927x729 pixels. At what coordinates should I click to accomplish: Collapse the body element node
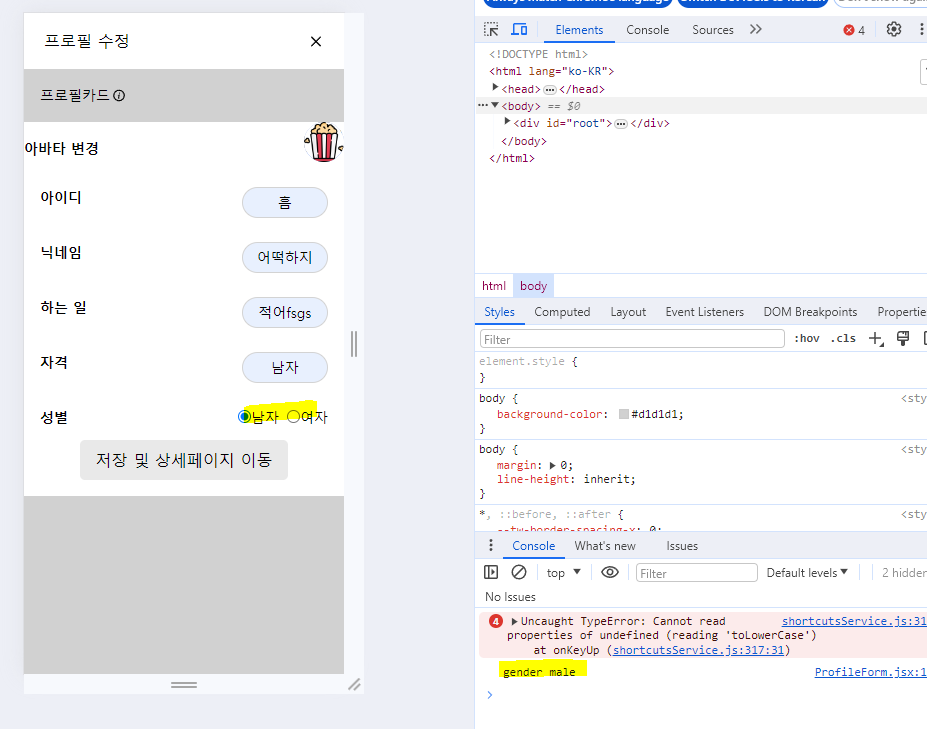tap(495, 105)
